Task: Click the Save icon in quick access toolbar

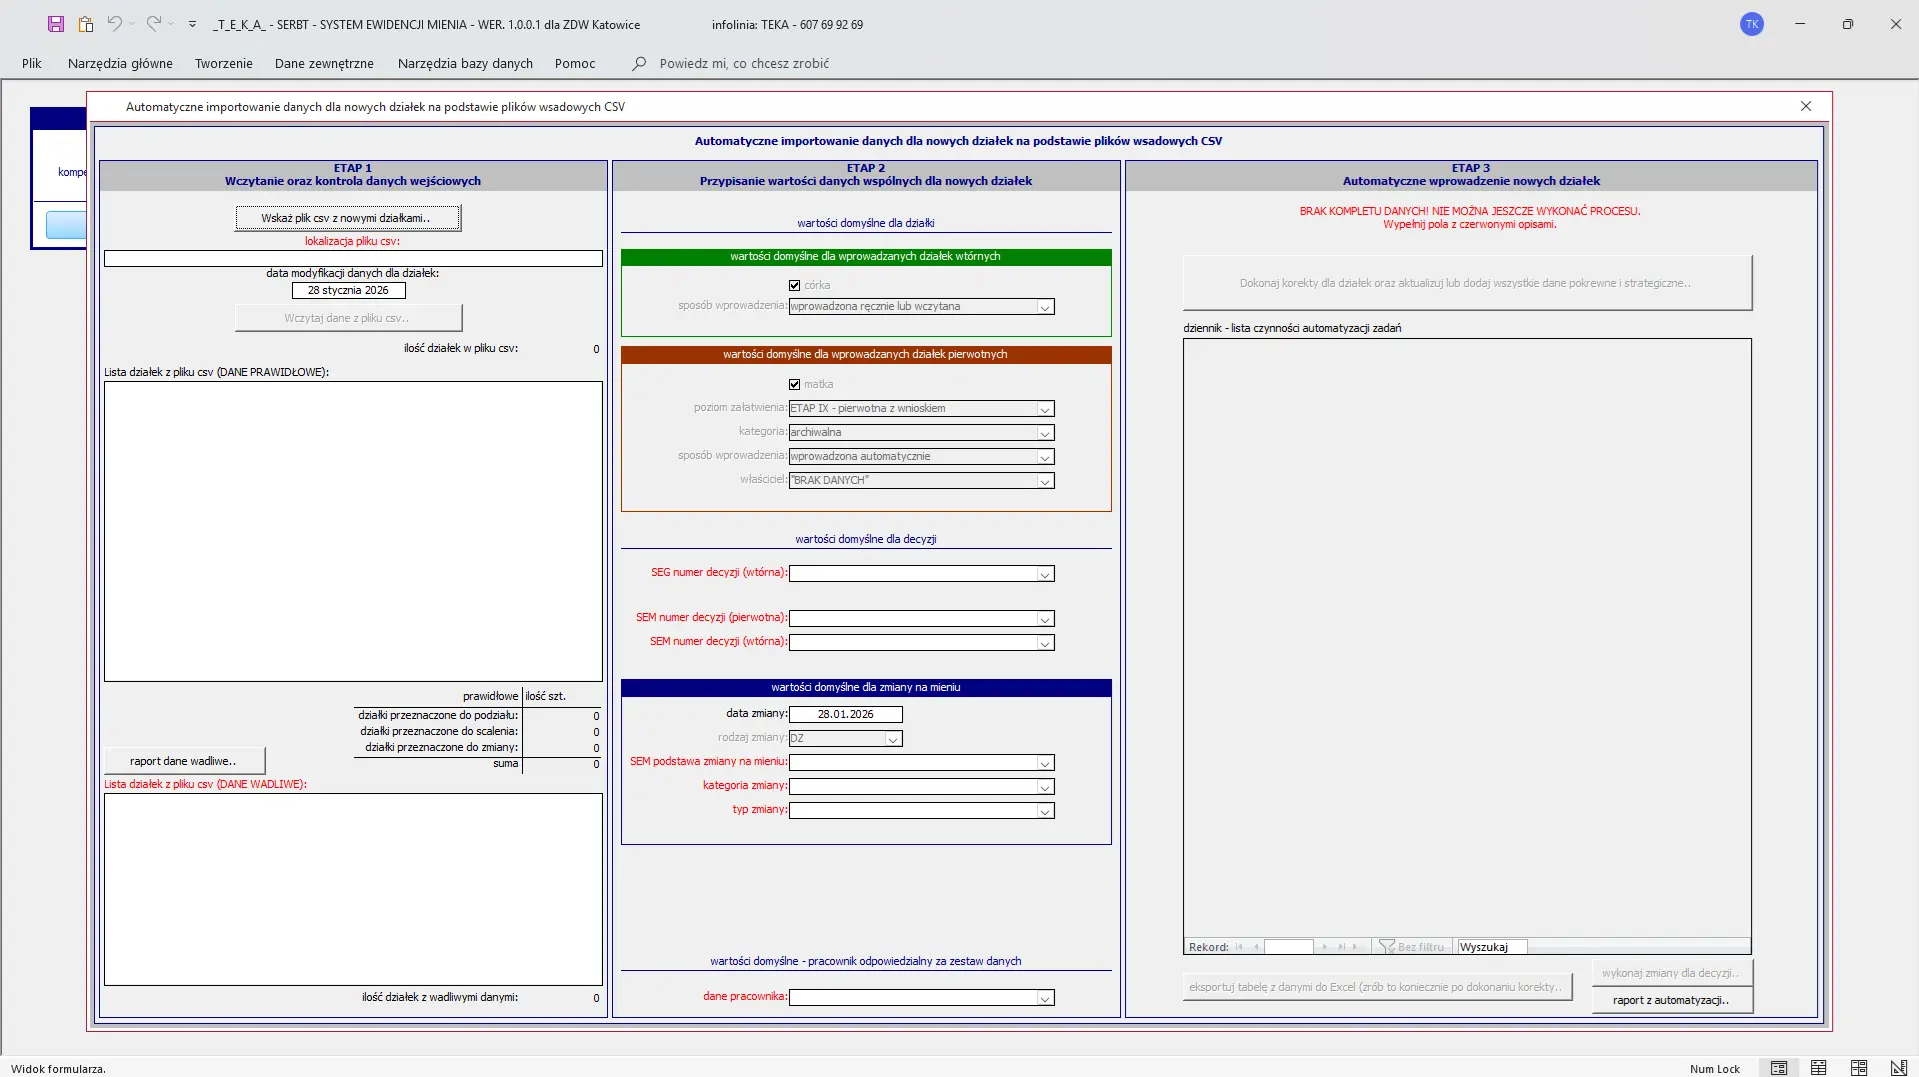Action: [x=56, y=24]
